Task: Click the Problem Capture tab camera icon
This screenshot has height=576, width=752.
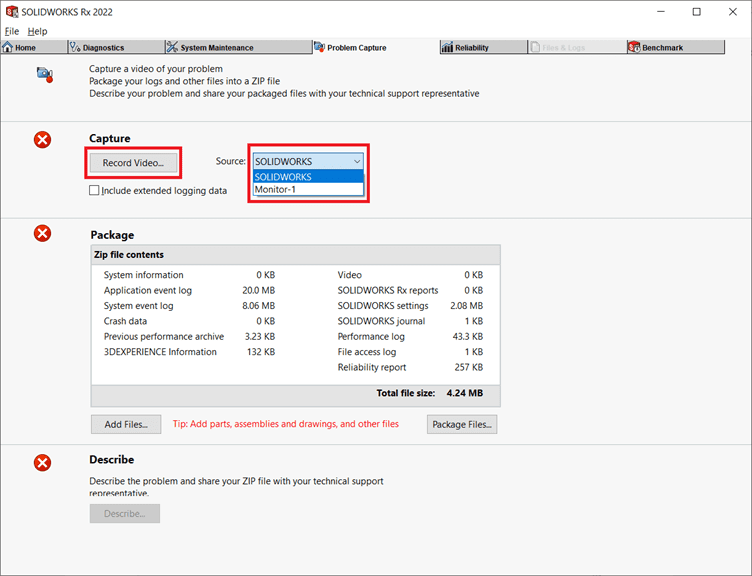Action: (319, 47)
